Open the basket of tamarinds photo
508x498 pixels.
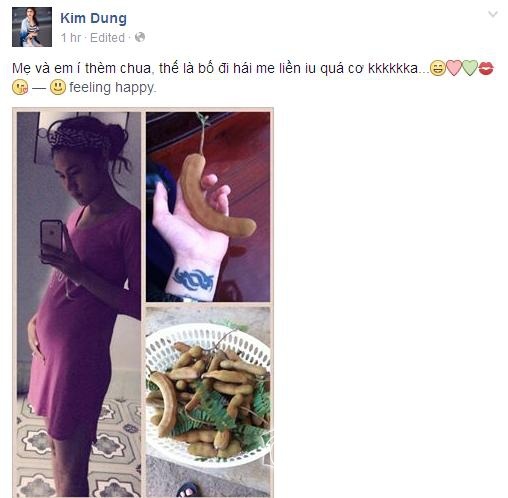(208, 401)
